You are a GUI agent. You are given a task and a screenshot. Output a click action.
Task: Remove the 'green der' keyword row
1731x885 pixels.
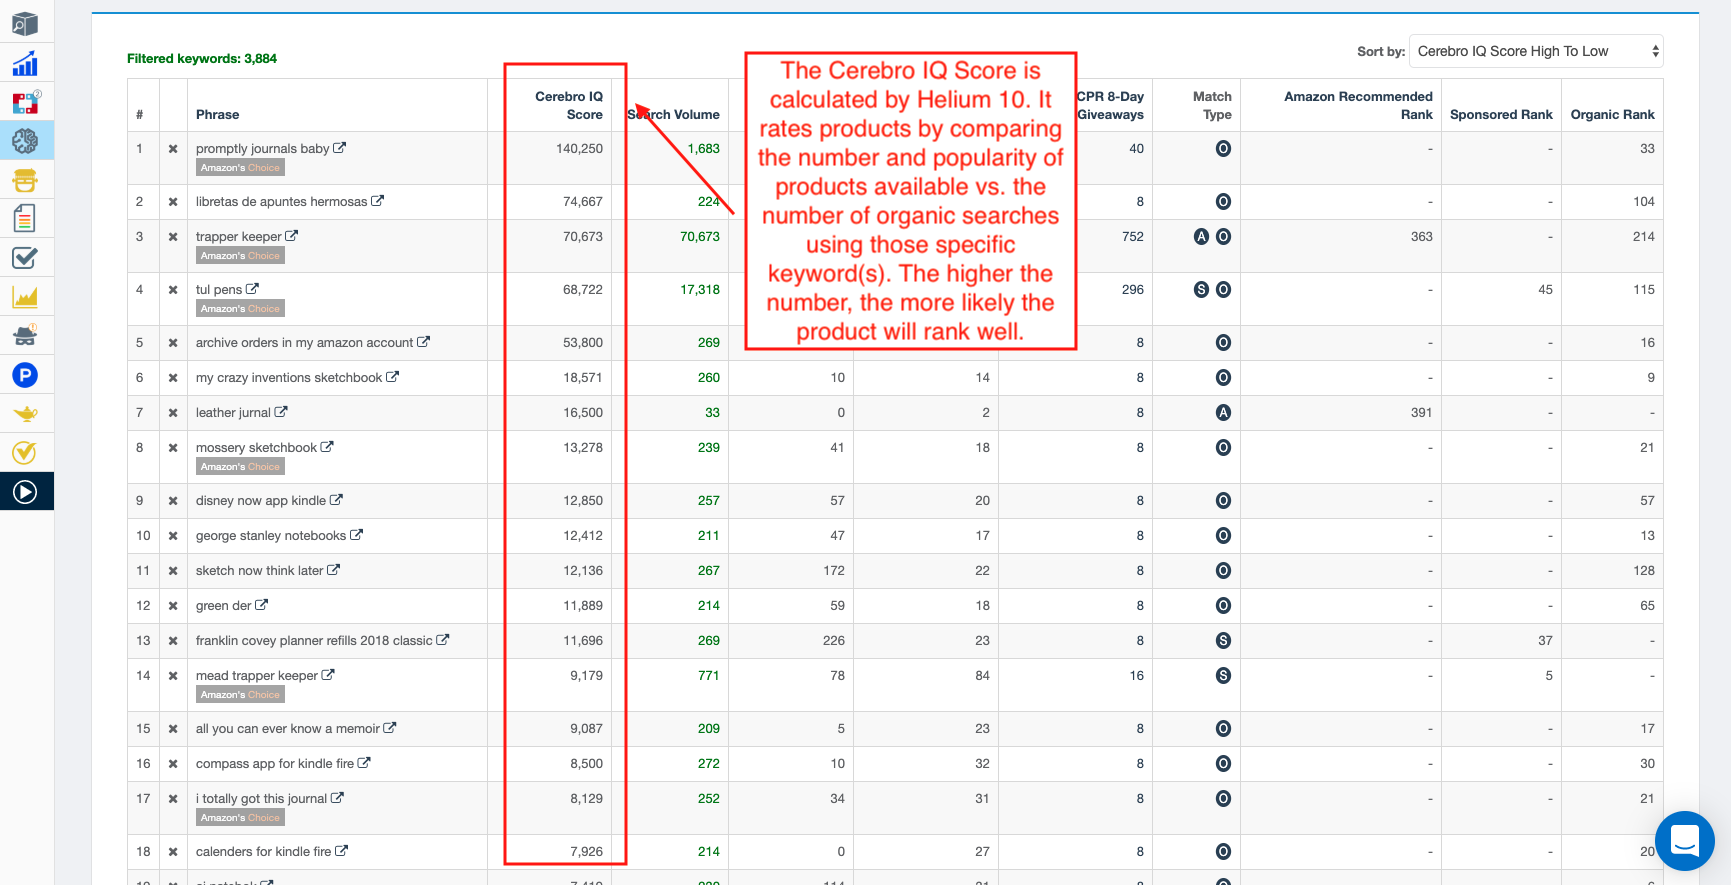pos(173,606)
